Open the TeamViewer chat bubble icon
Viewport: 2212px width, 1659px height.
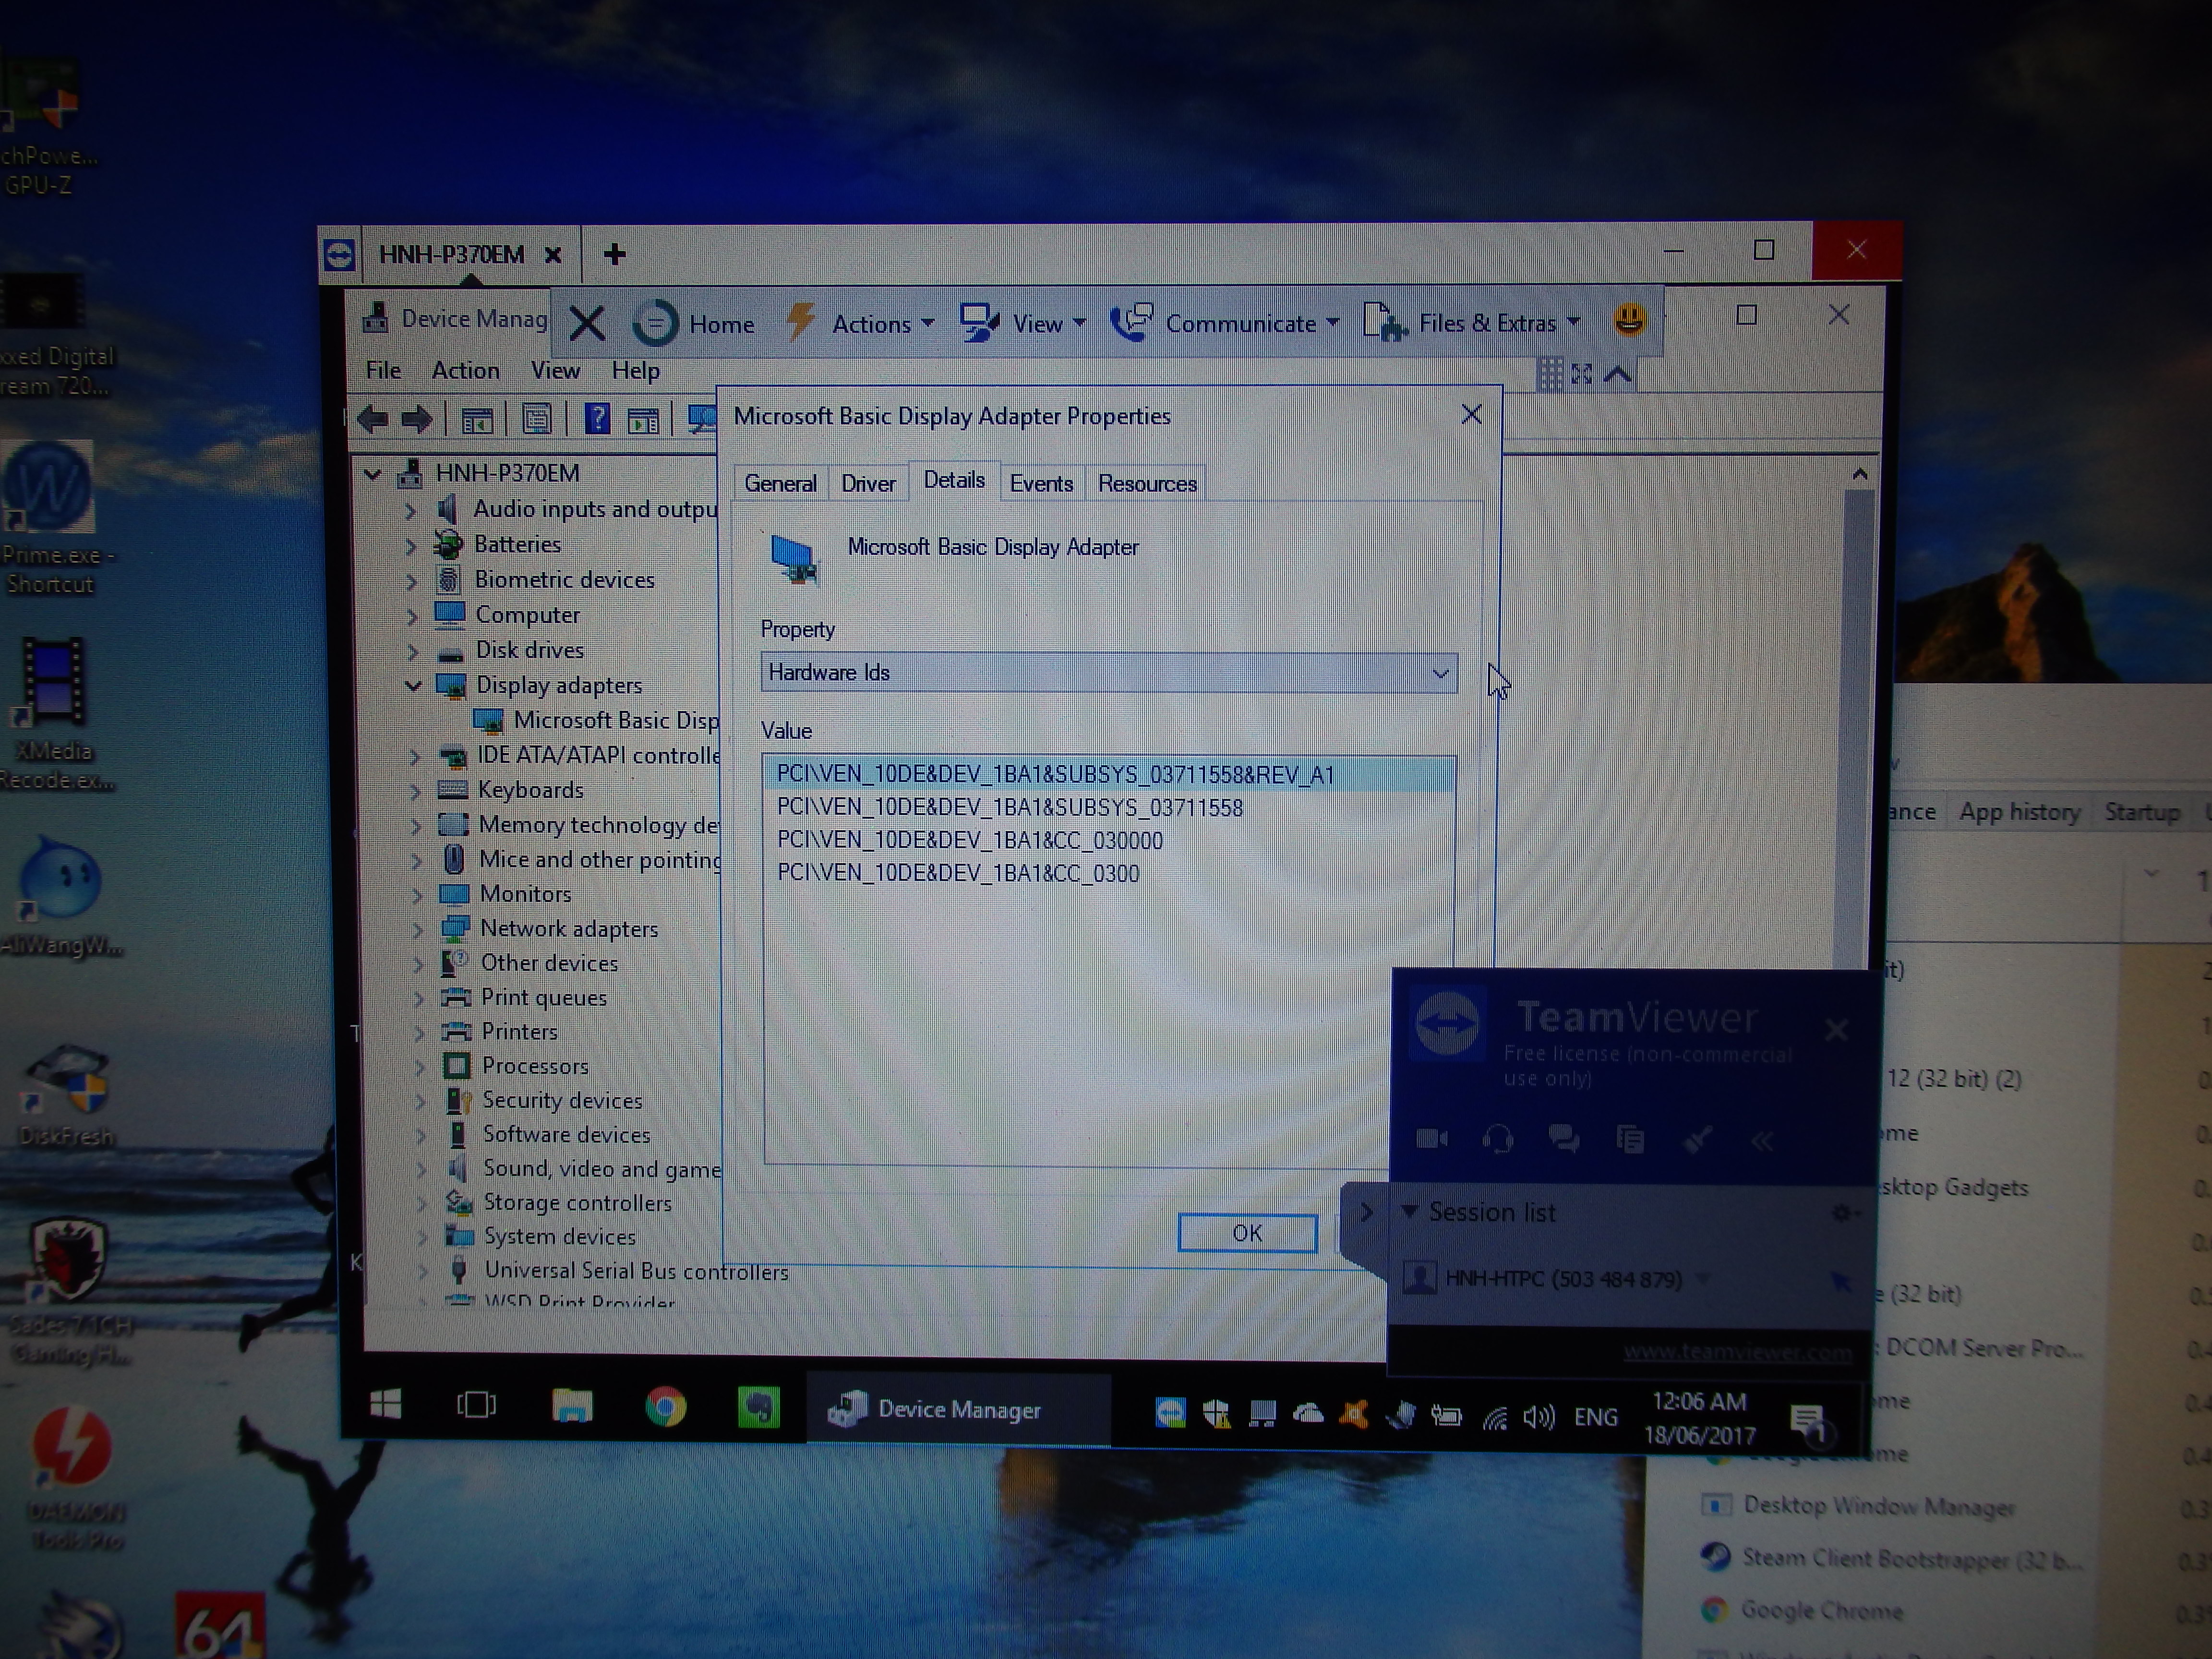tap(1563, 1138)
